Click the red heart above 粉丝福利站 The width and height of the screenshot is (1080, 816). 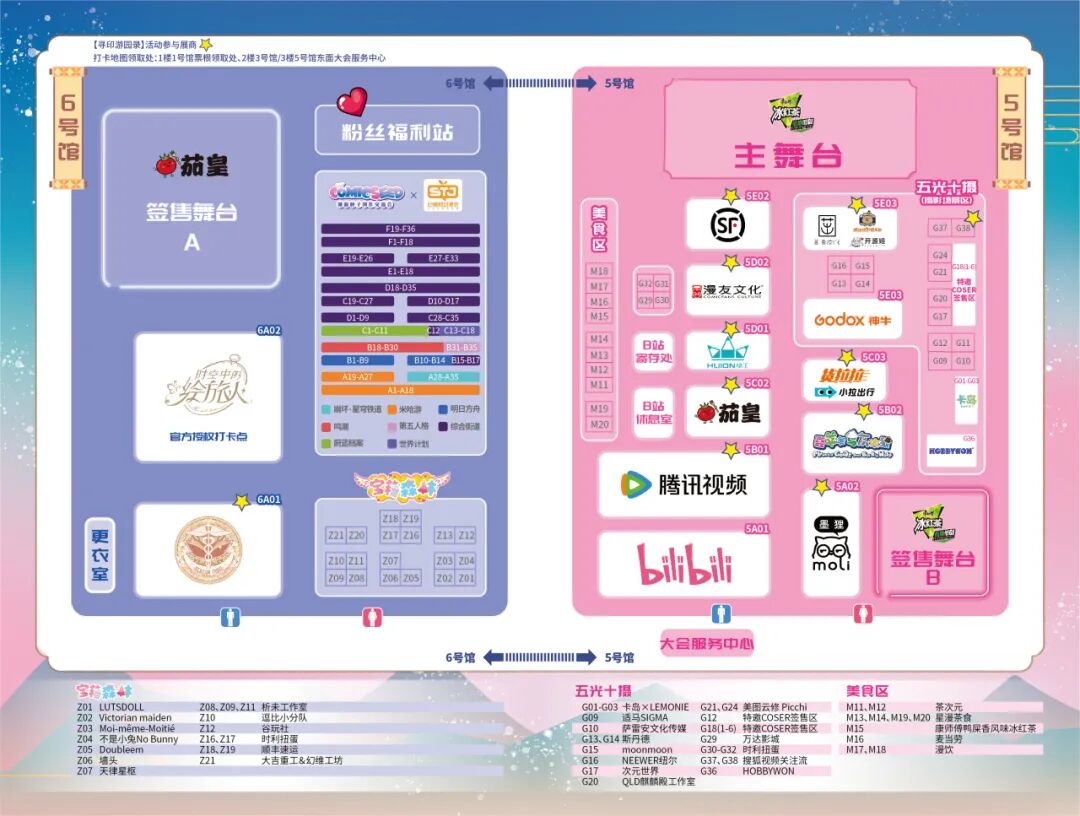tap(352, 102)
